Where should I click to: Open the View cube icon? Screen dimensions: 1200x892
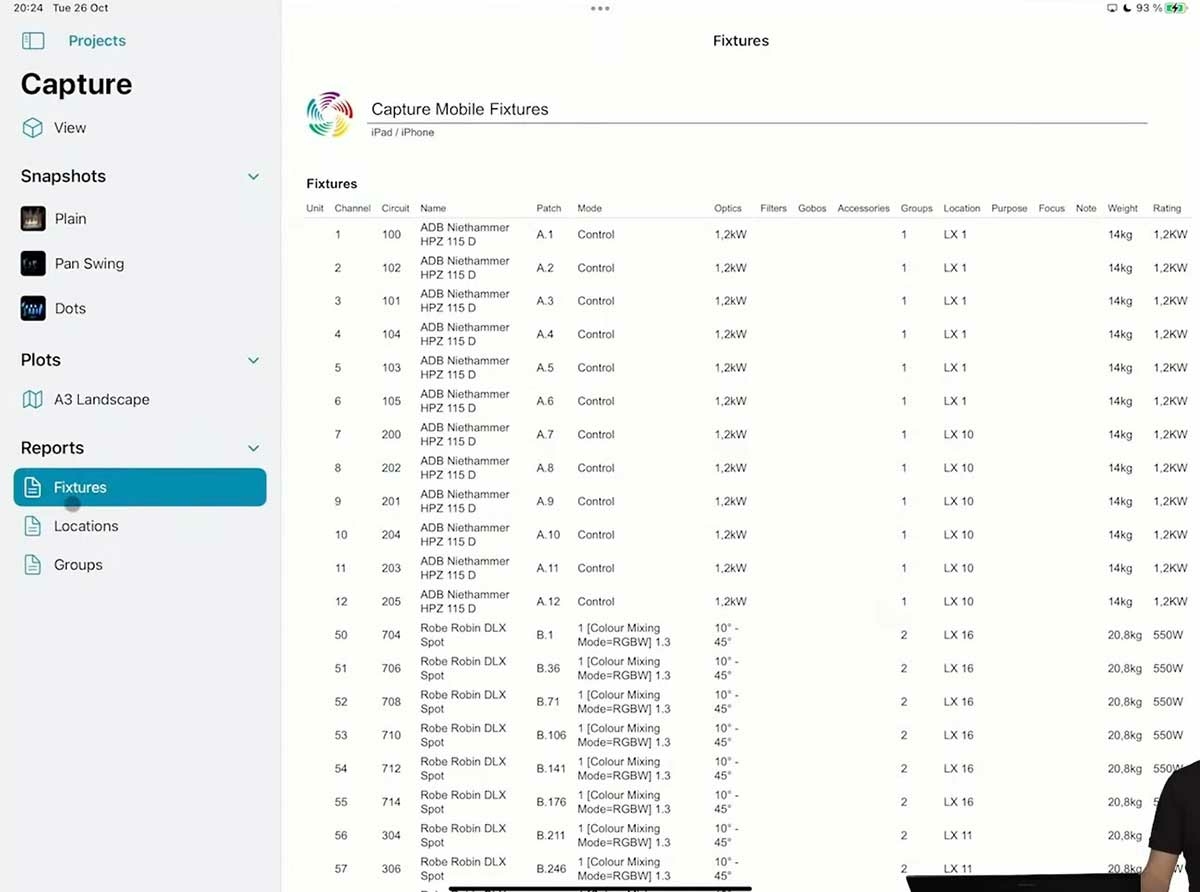tap(33, 128)
